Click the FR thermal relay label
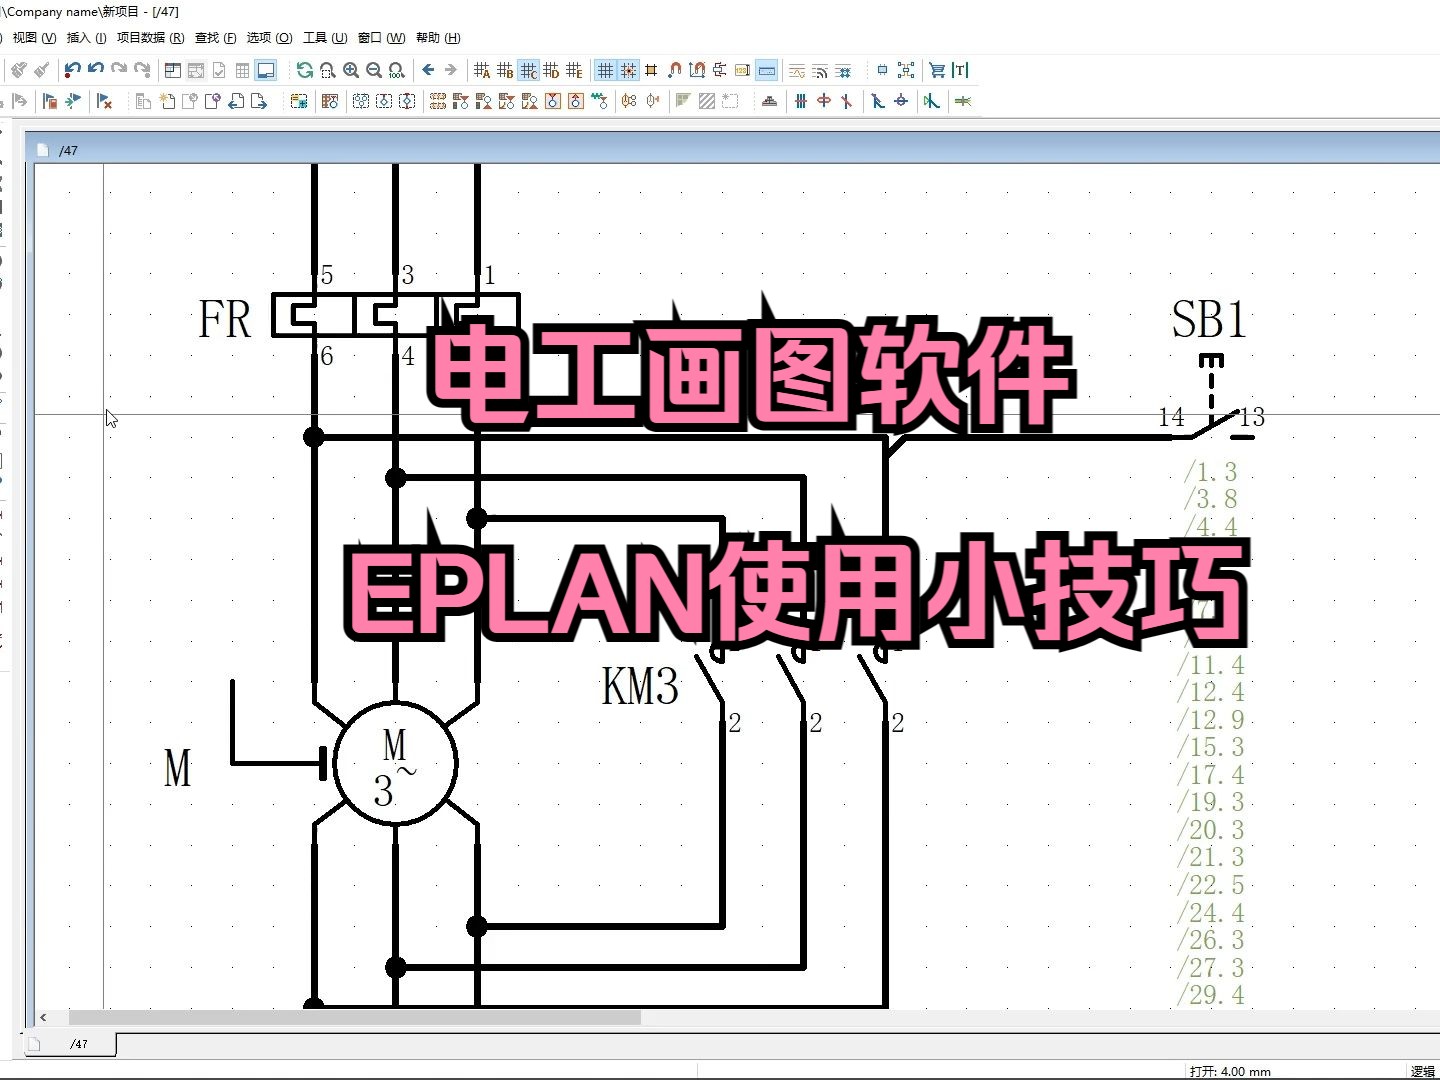 pyautogui.click(x=225, y=319)
